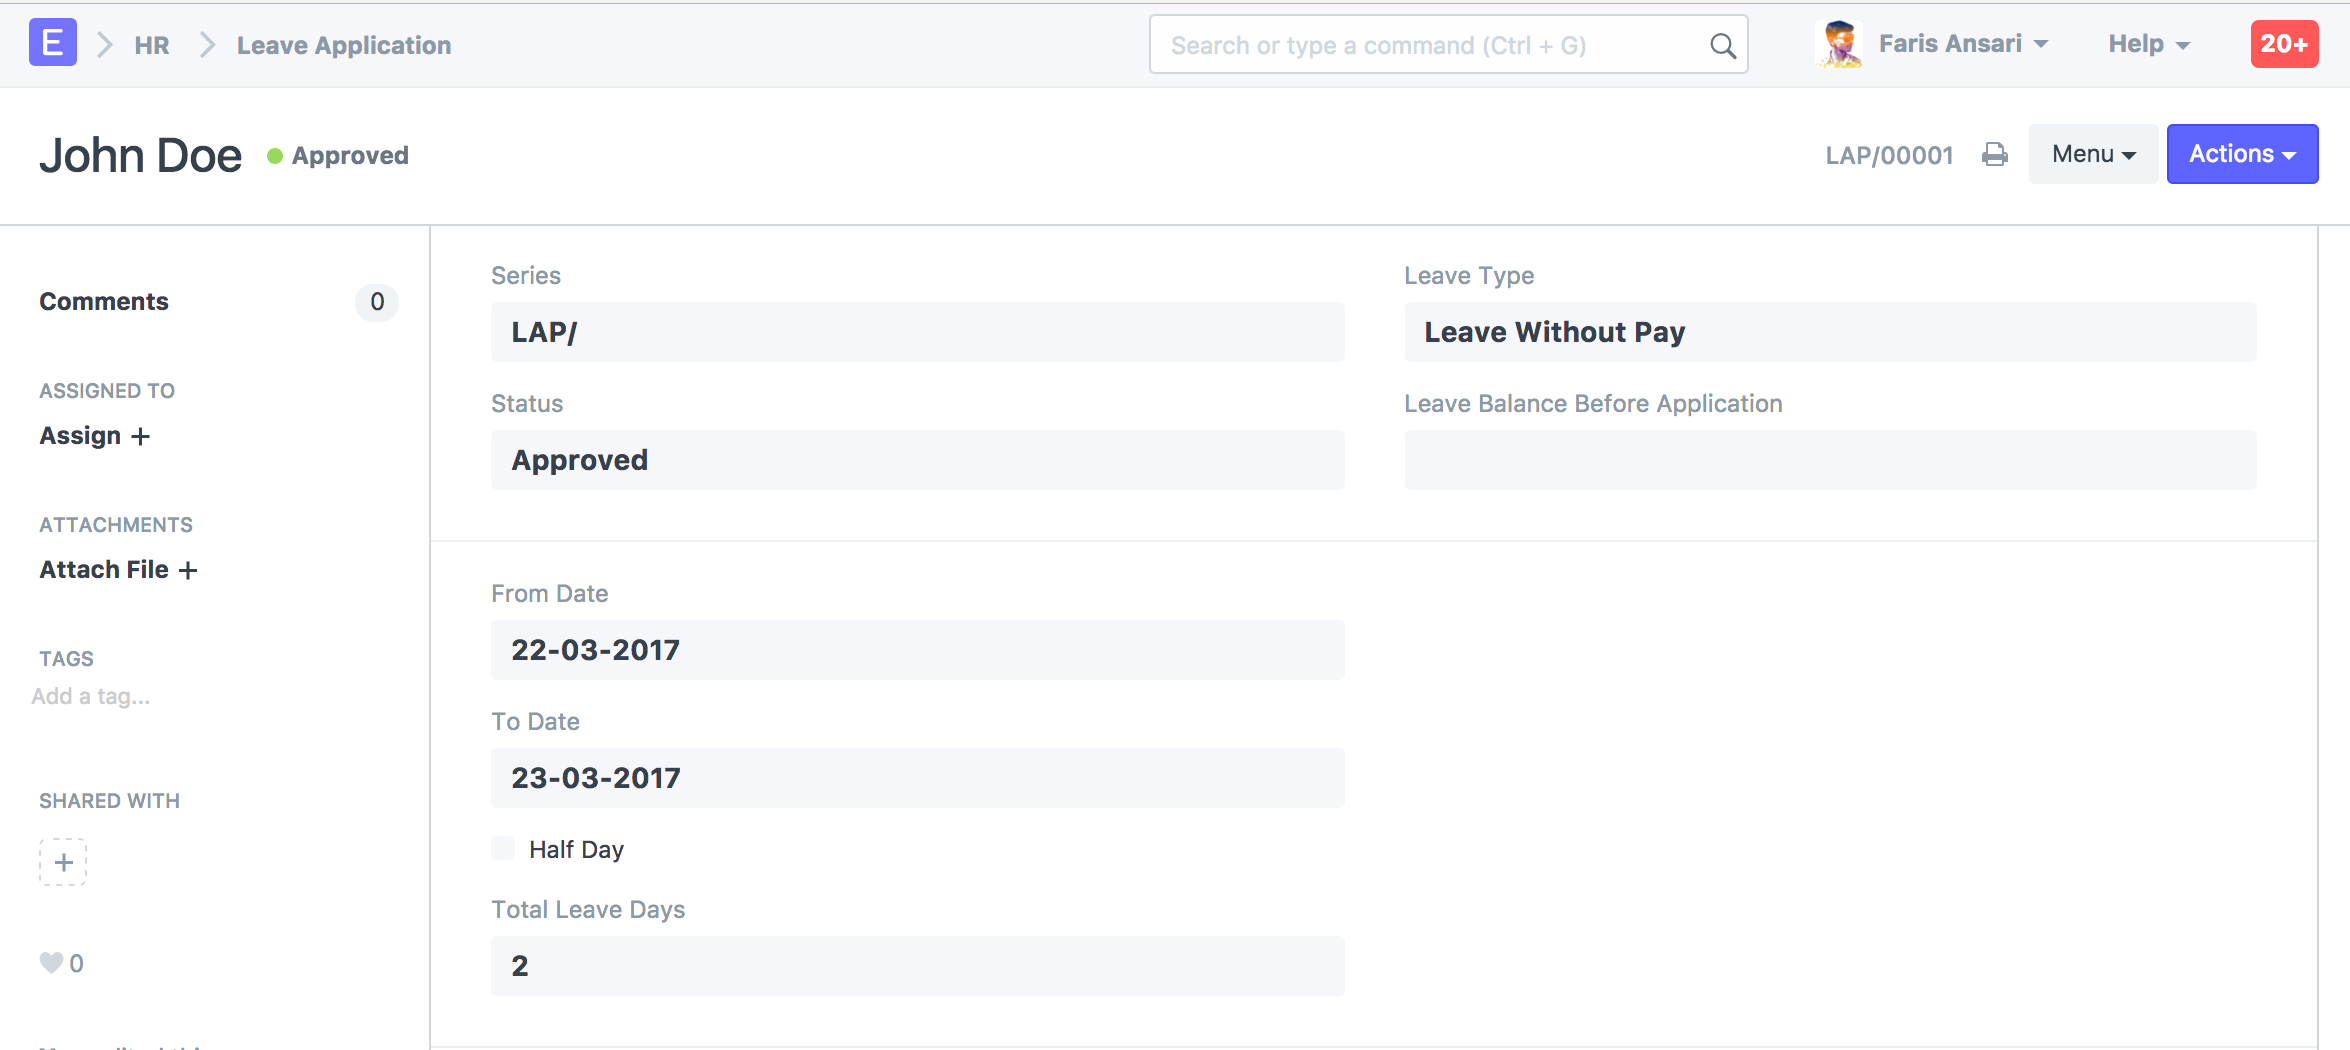Open the Actions dropdown
Screen dimensions: 2350x1050
[2242, 154]
